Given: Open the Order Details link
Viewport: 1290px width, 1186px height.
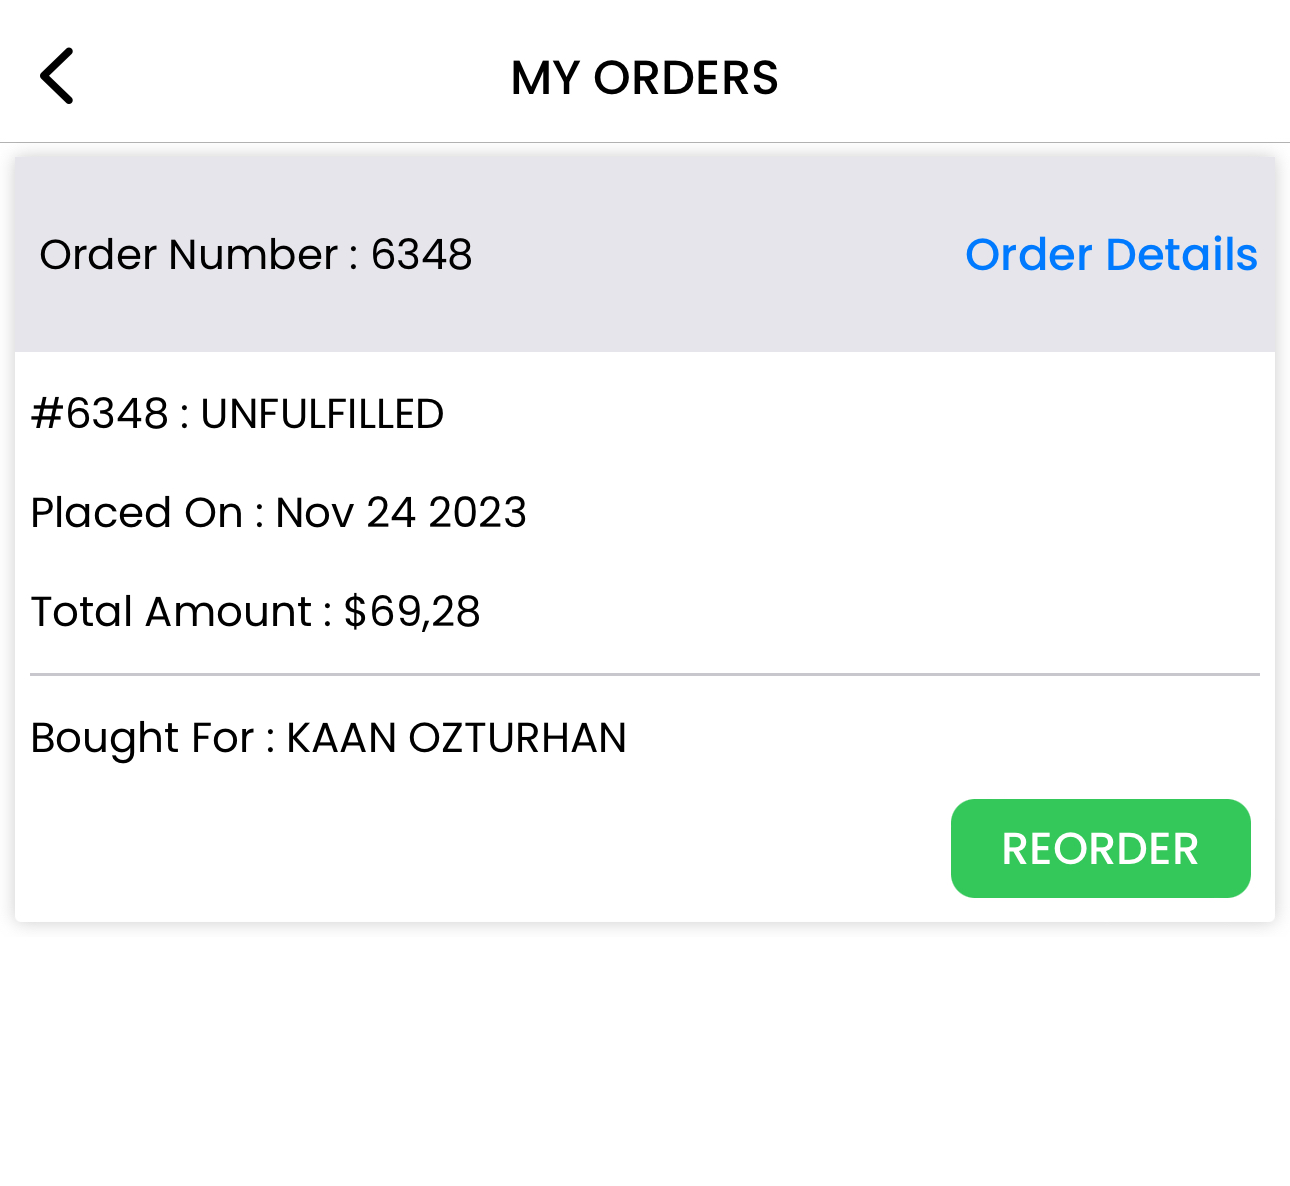Looking at the screenshot, I should coord(1111,255).
